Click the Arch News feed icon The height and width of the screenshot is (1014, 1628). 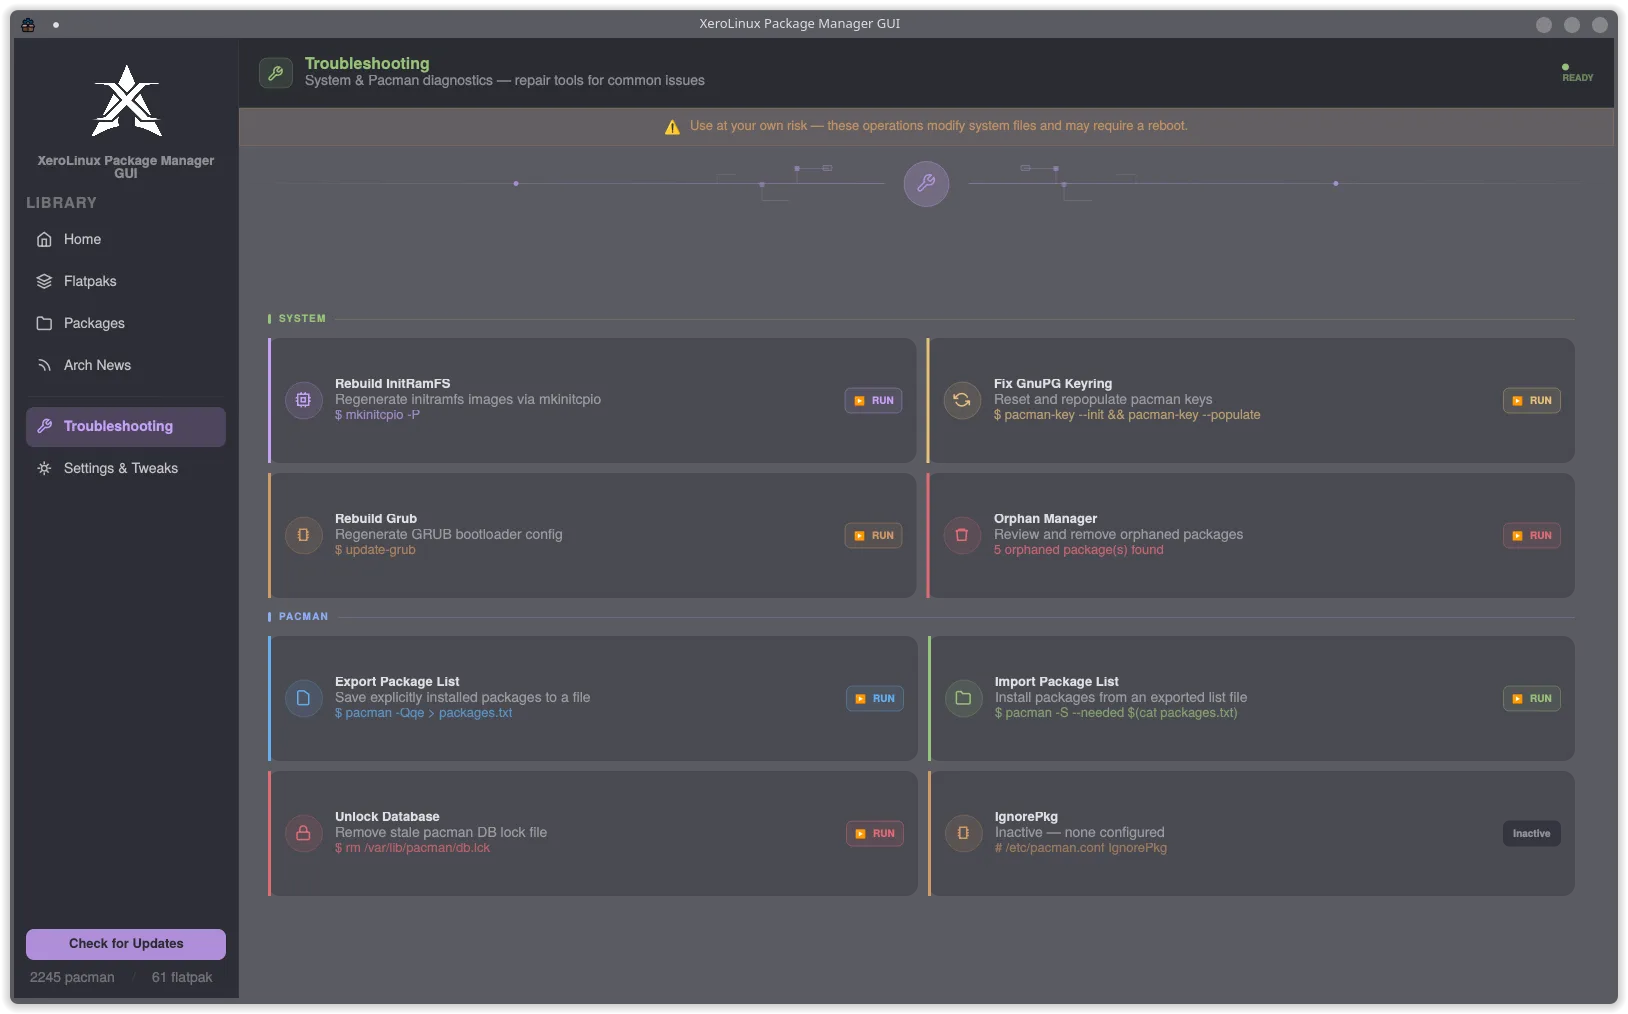coord(44,366)
